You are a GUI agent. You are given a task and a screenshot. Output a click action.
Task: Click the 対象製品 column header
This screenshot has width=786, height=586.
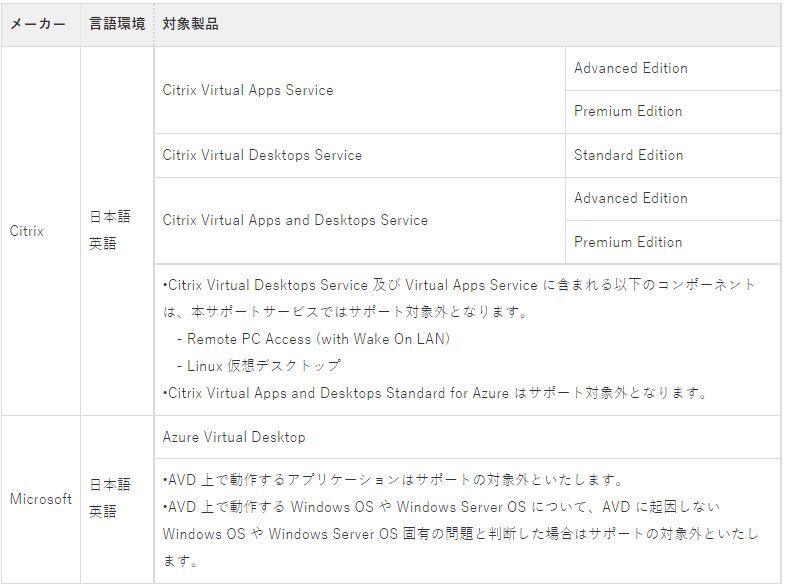click(190, 24)
